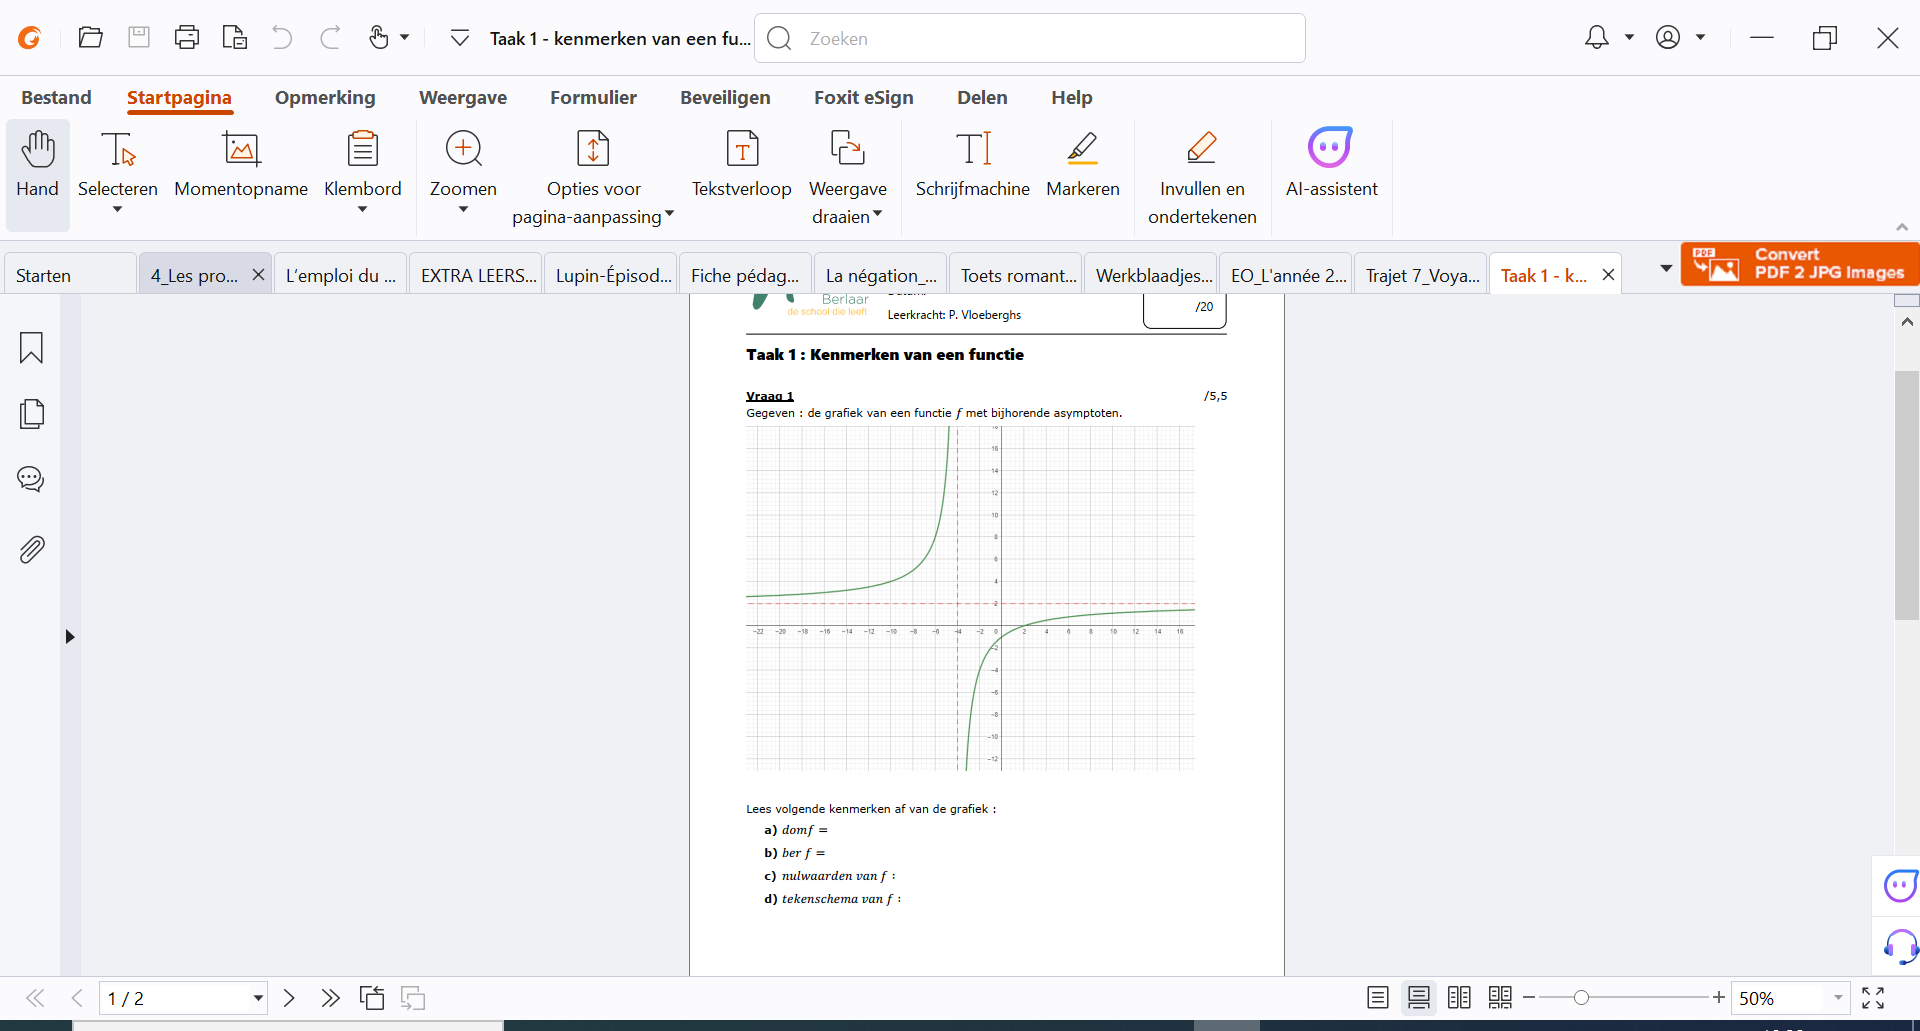
Task: Click the Open file folder icon
Action: tap(91, 38)
